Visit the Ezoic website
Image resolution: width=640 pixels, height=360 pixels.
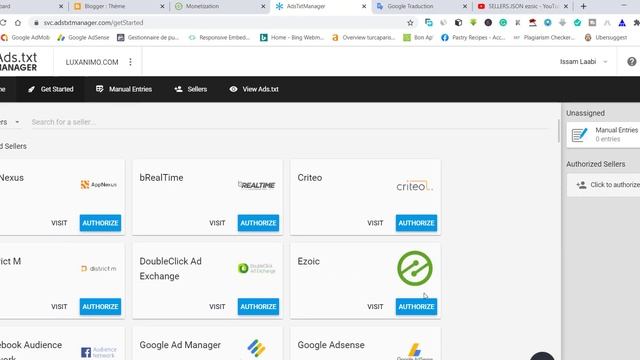tap(375, 307)
